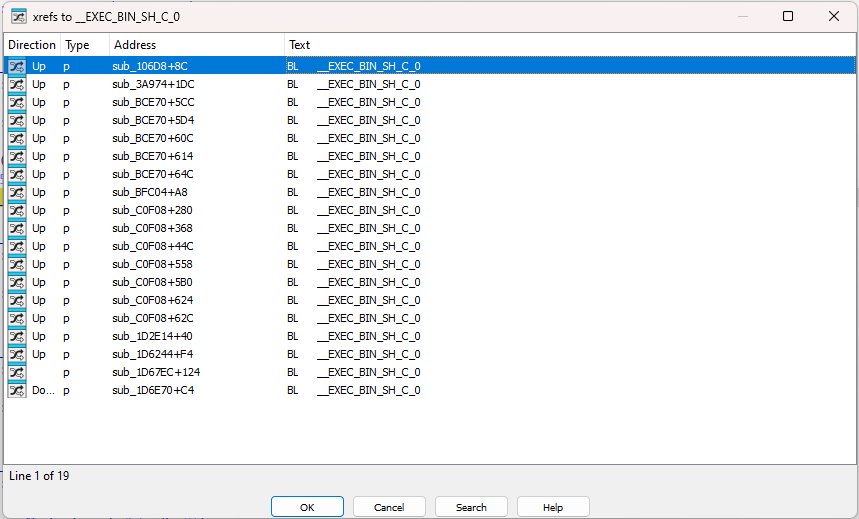Select address sub_BCE70+5CC
The image size is (859, 519).
(153, 102)
